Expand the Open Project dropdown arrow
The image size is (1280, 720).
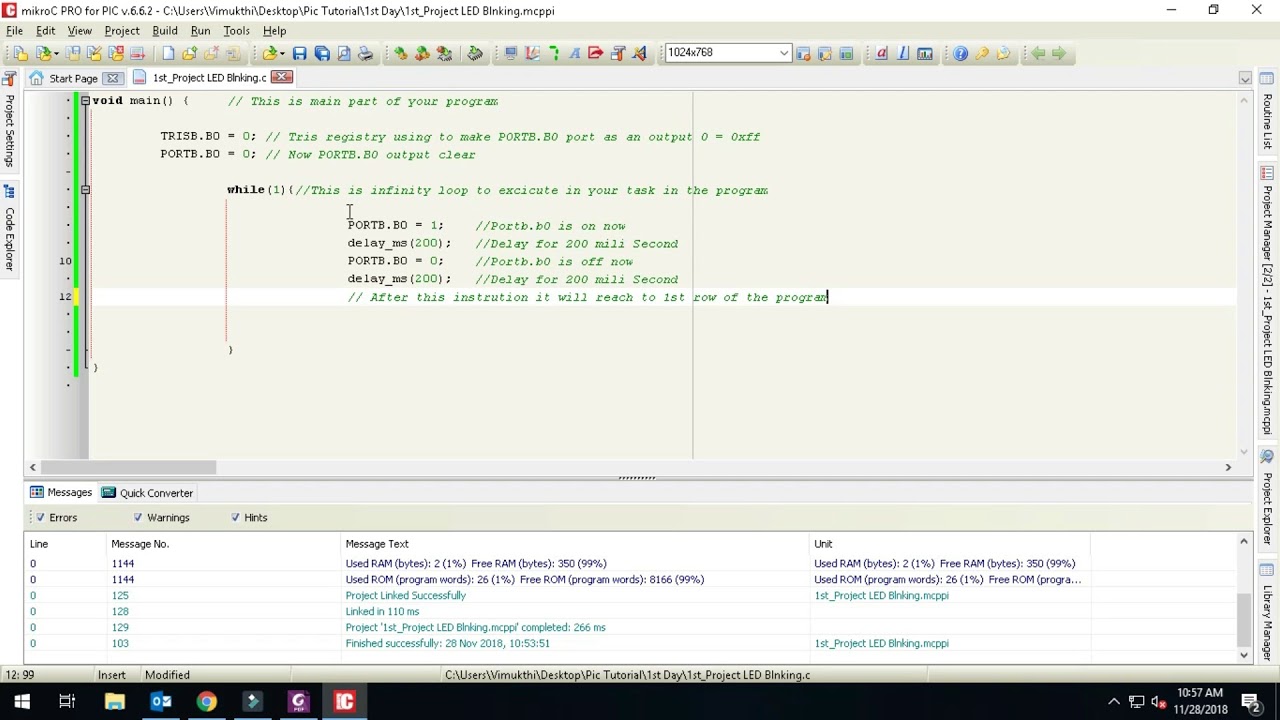(x=55, y=53)
